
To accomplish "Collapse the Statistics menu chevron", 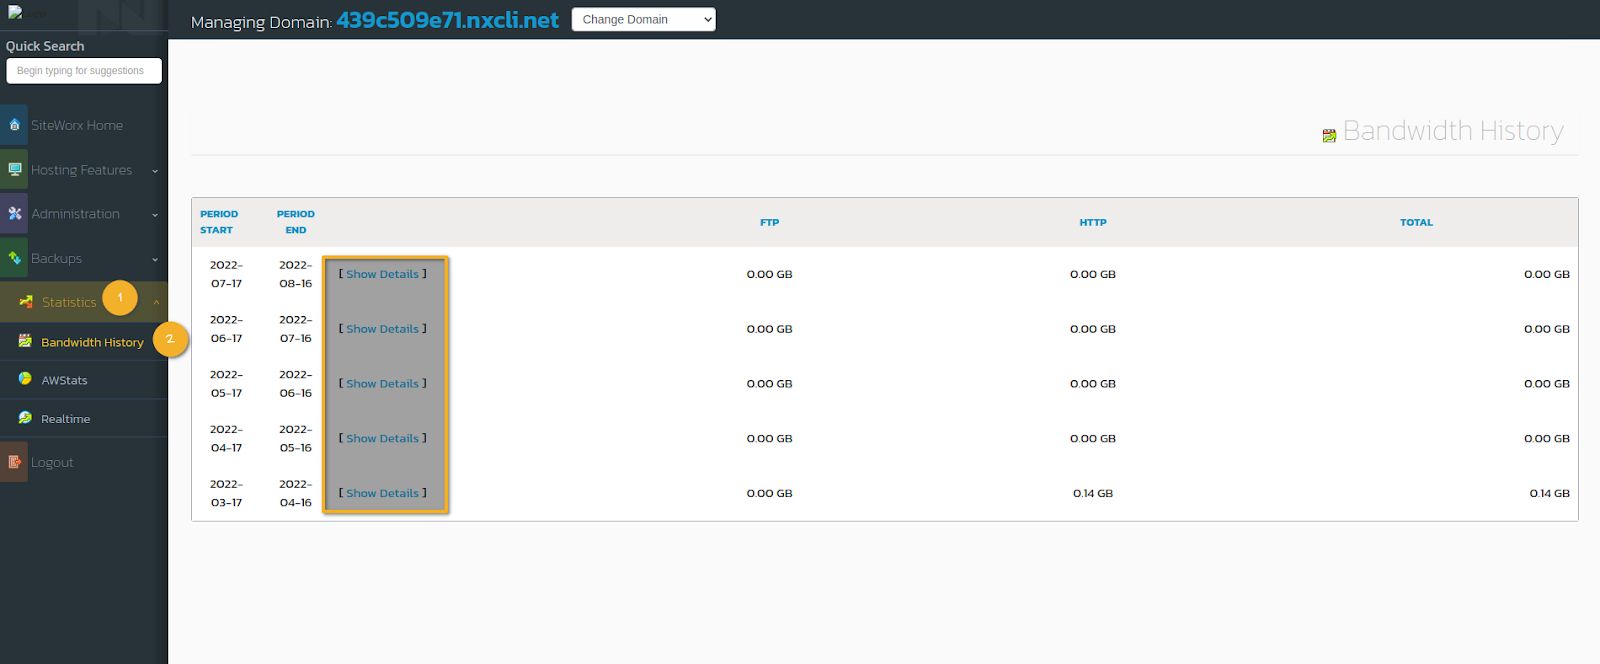I will (x=156, y=302).
